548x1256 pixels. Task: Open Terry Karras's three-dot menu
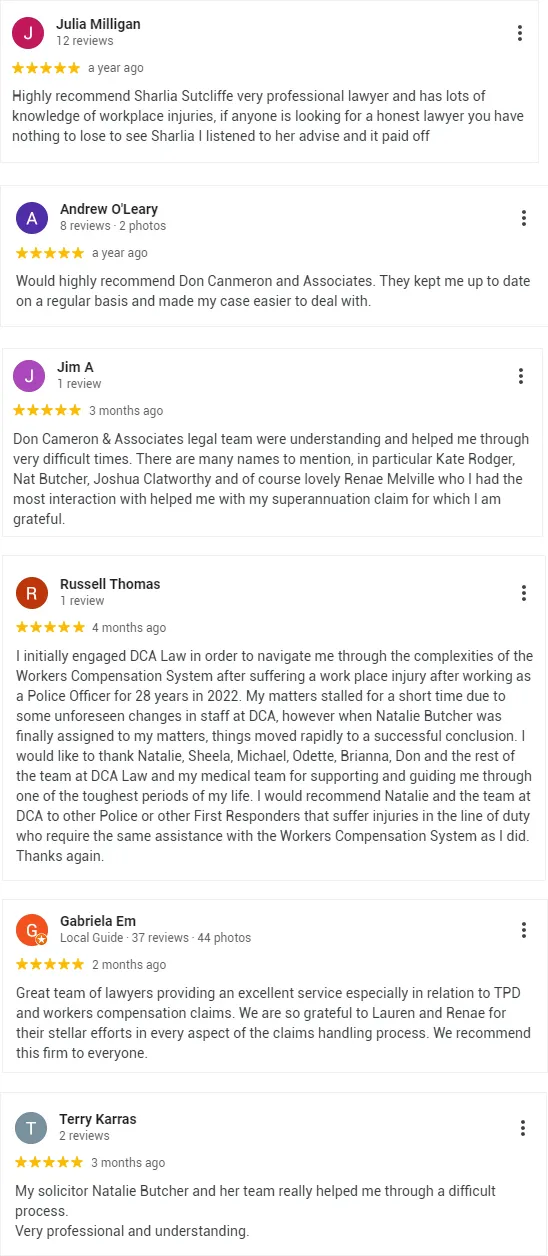[x=523, y=1128]
